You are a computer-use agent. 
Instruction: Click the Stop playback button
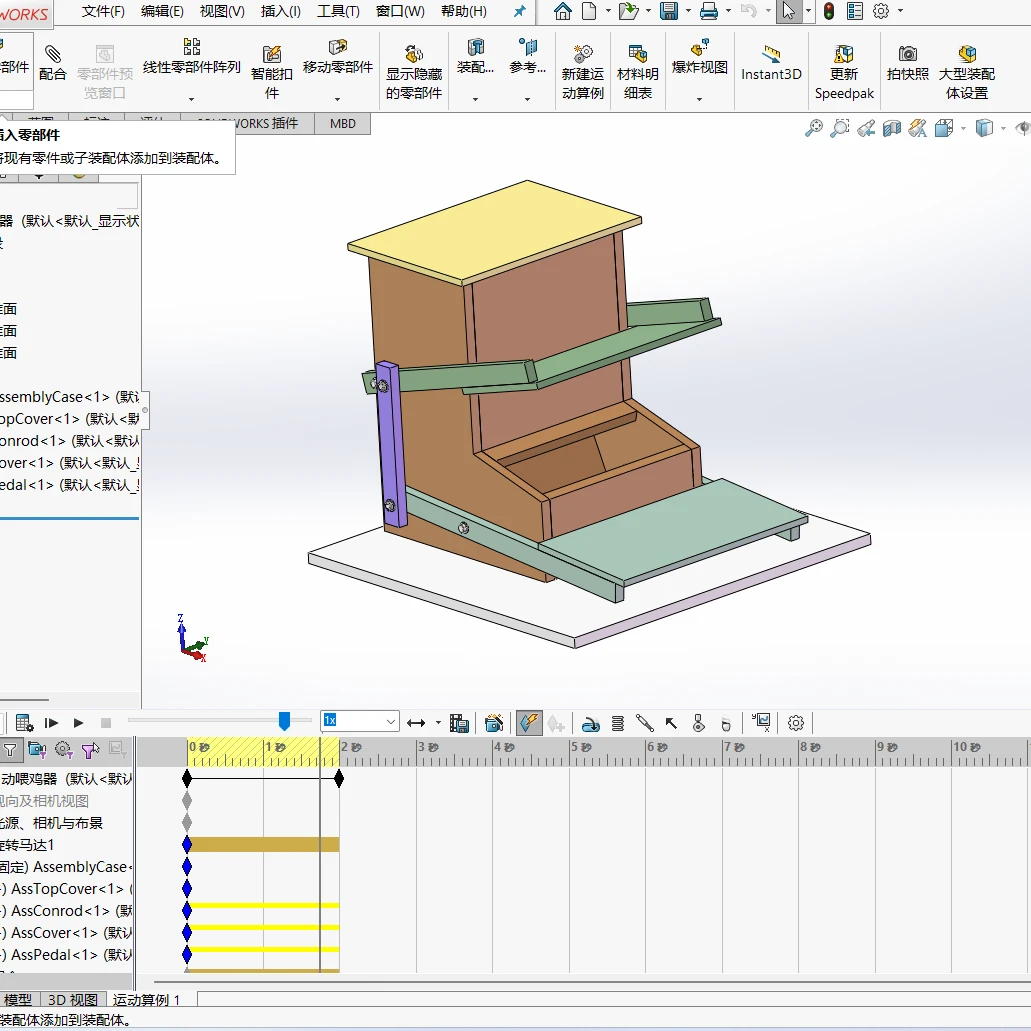(x=105, y=723)
